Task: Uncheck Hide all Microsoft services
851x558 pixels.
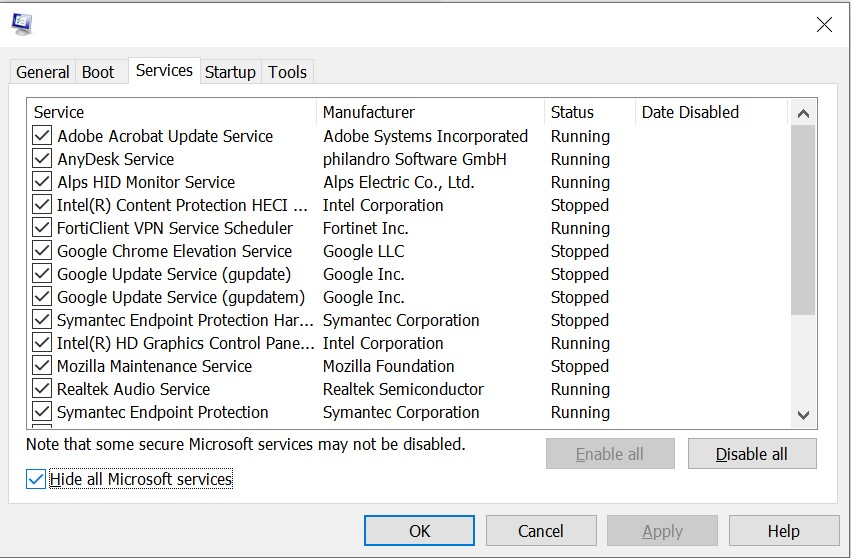Action: click(x=37, y=479)
